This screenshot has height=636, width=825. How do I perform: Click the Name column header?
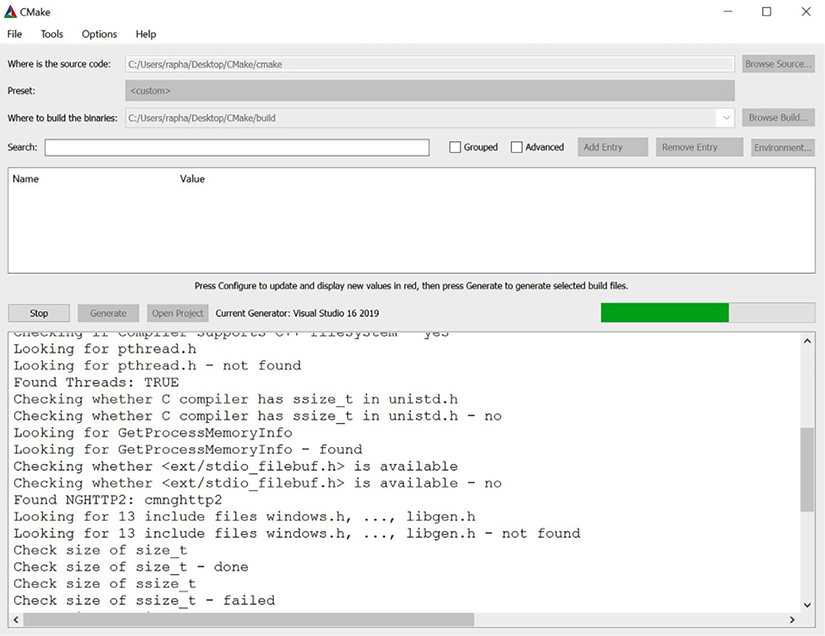[x=26, y=179]
